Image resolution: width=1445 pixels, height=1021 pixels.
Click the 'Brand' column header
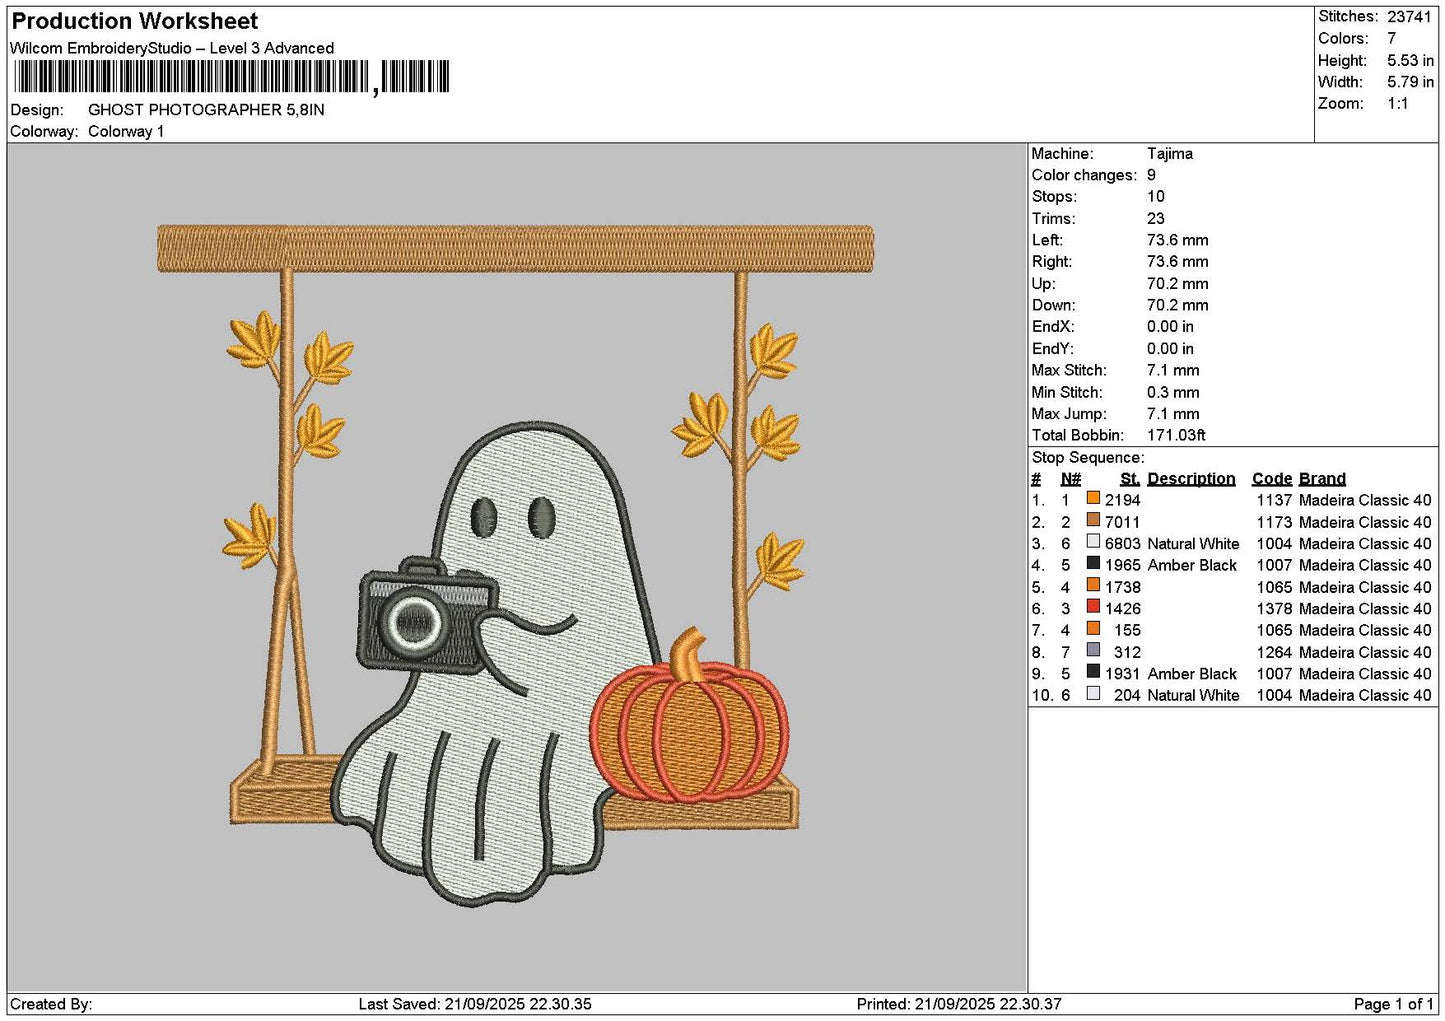1322,479
